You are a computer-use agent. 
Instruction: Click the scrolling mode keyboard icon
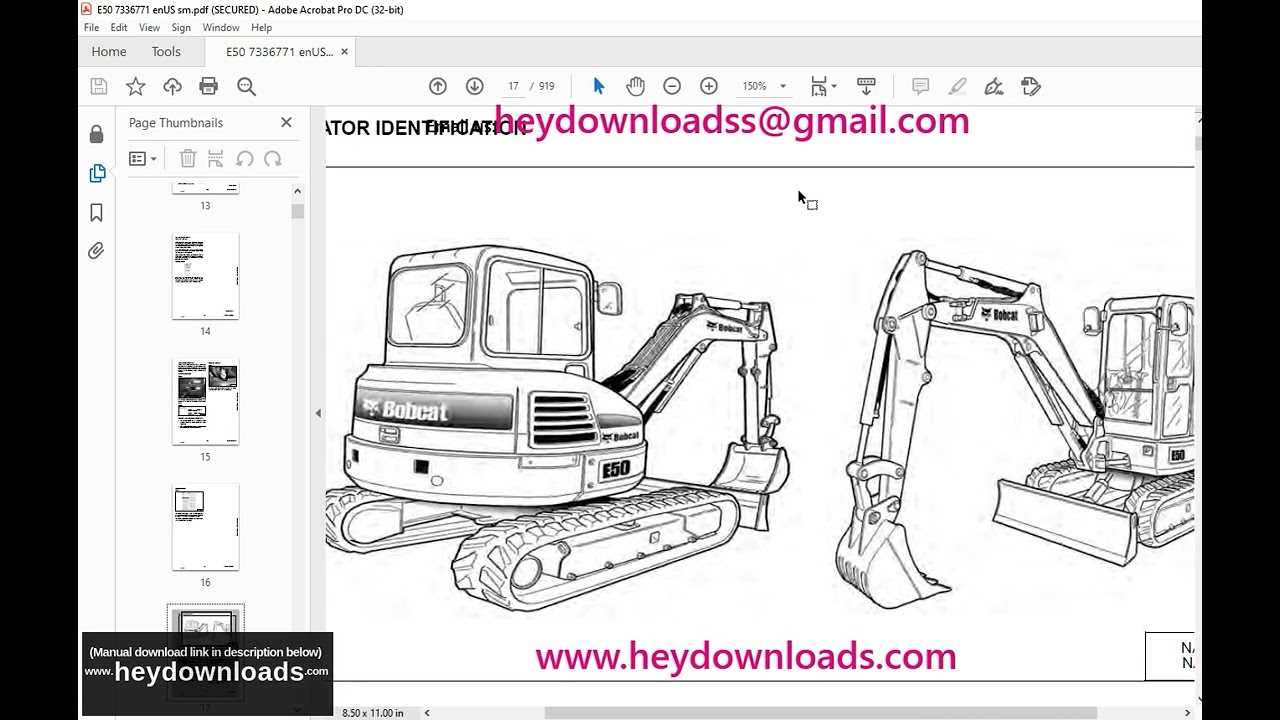866,86
